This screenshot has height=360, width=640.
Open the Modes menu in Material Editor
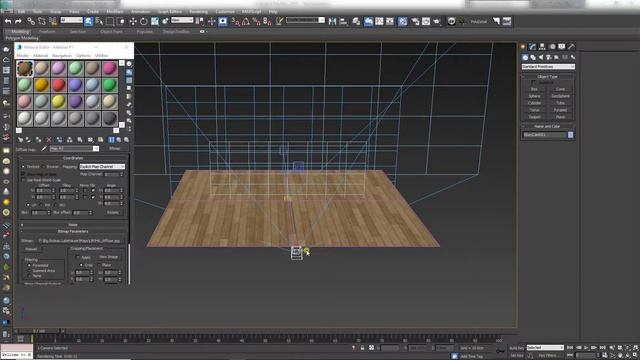pyautogui.click(x=22, y=56)
